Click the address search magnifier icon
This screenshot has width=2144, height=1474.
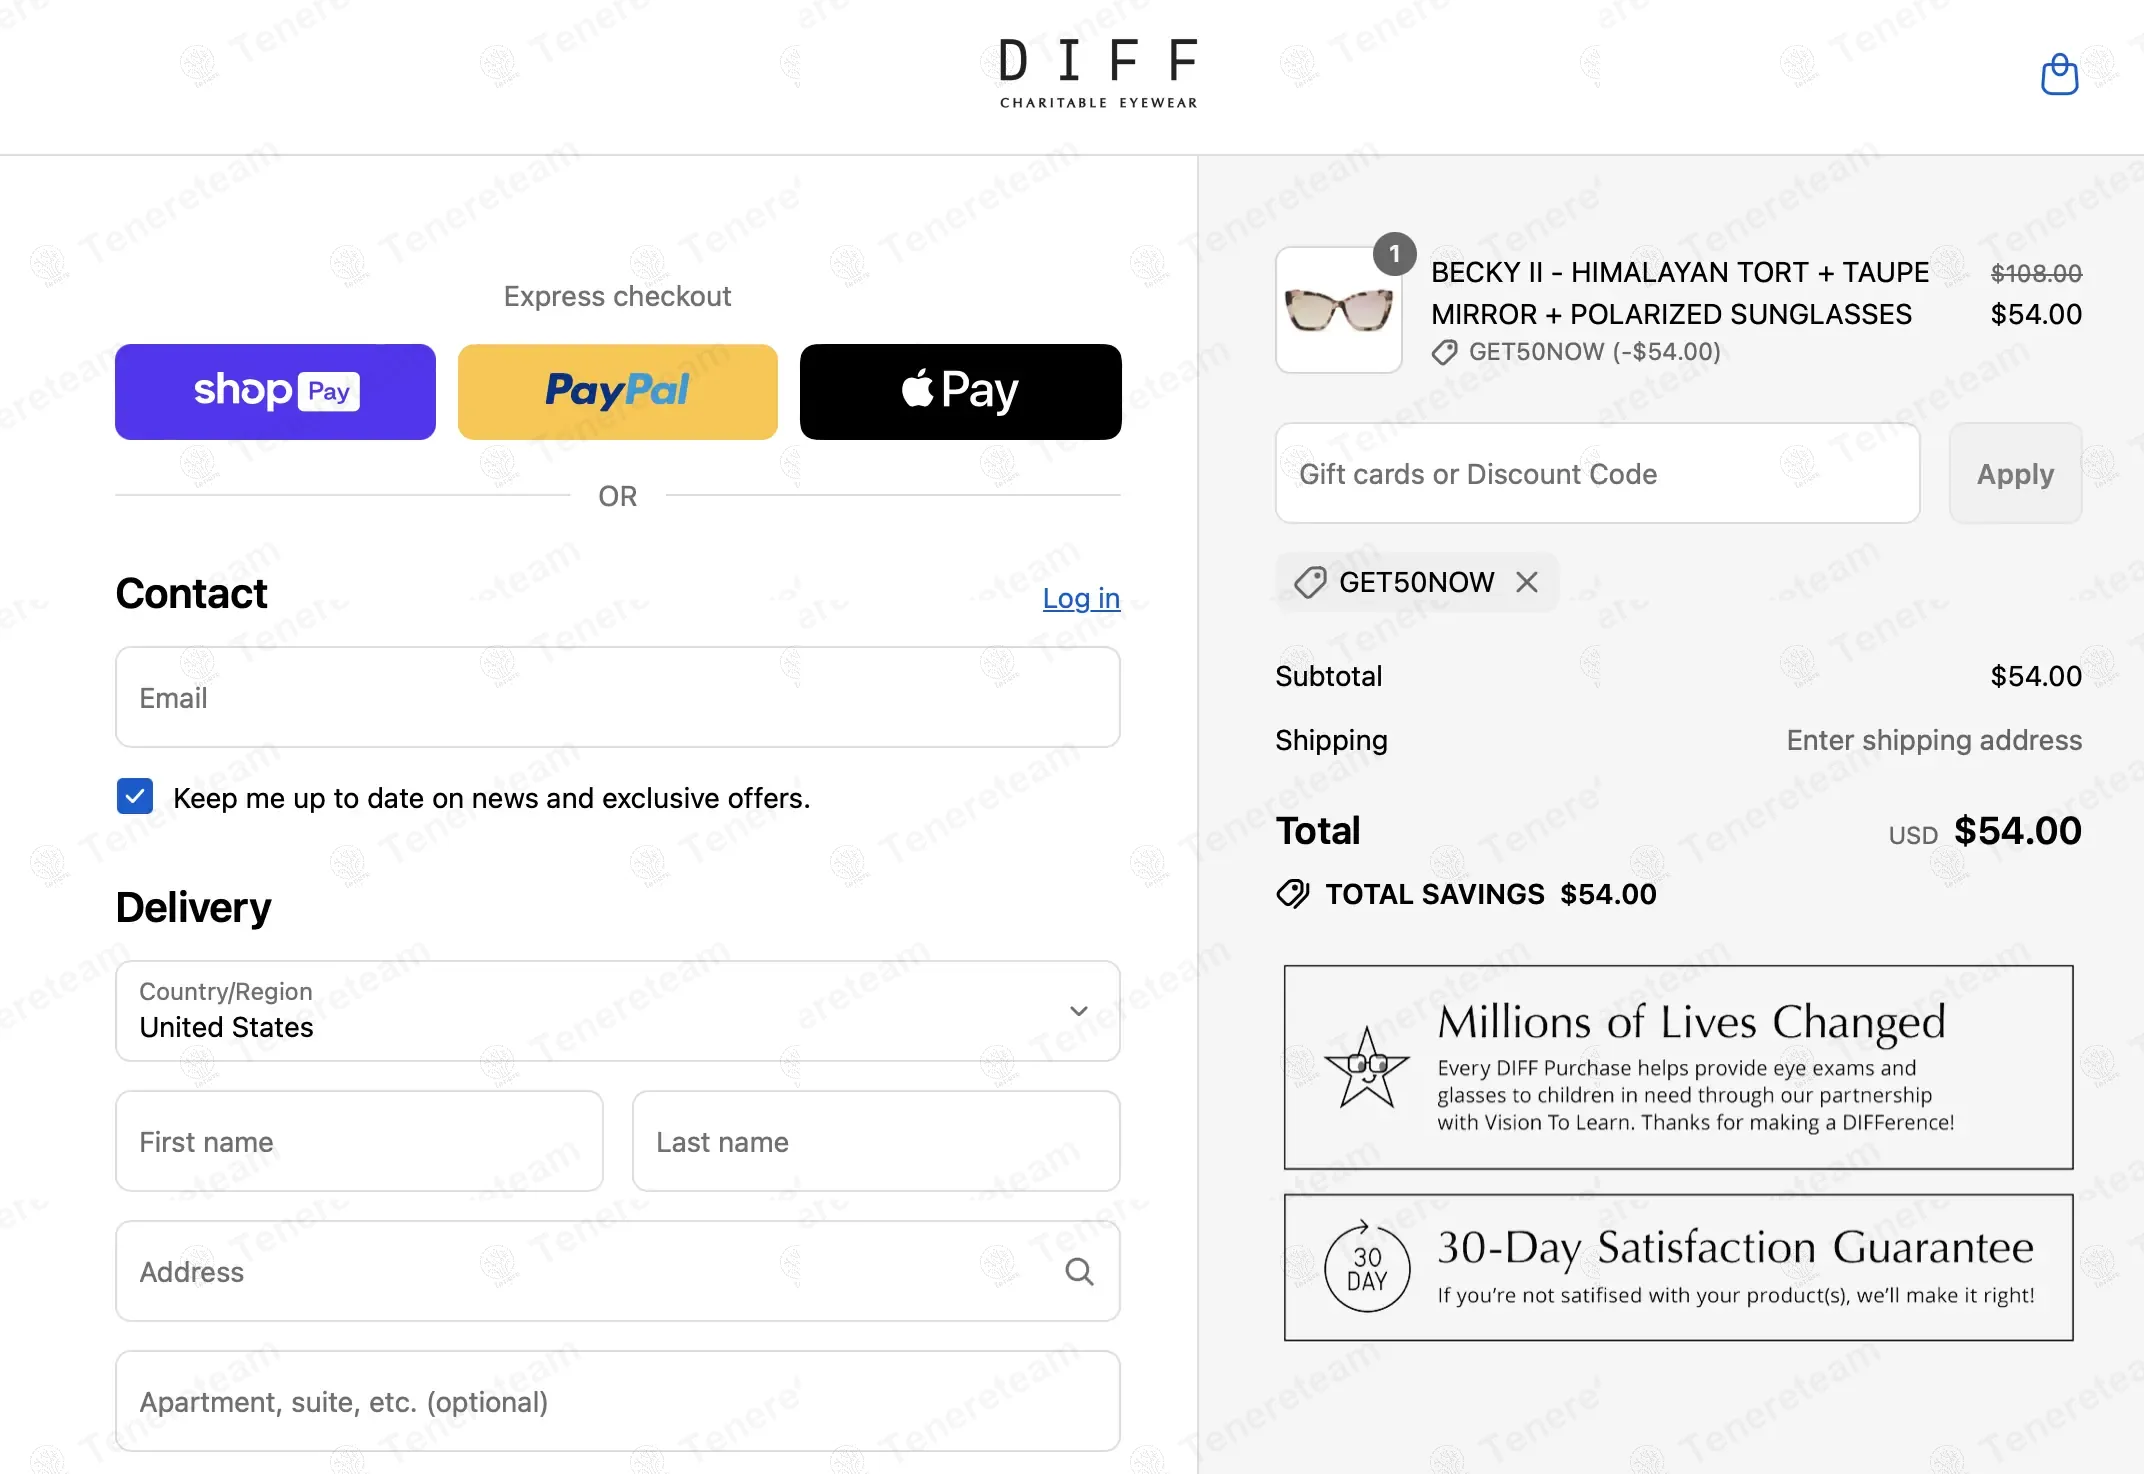(x=1078, y=1272)
